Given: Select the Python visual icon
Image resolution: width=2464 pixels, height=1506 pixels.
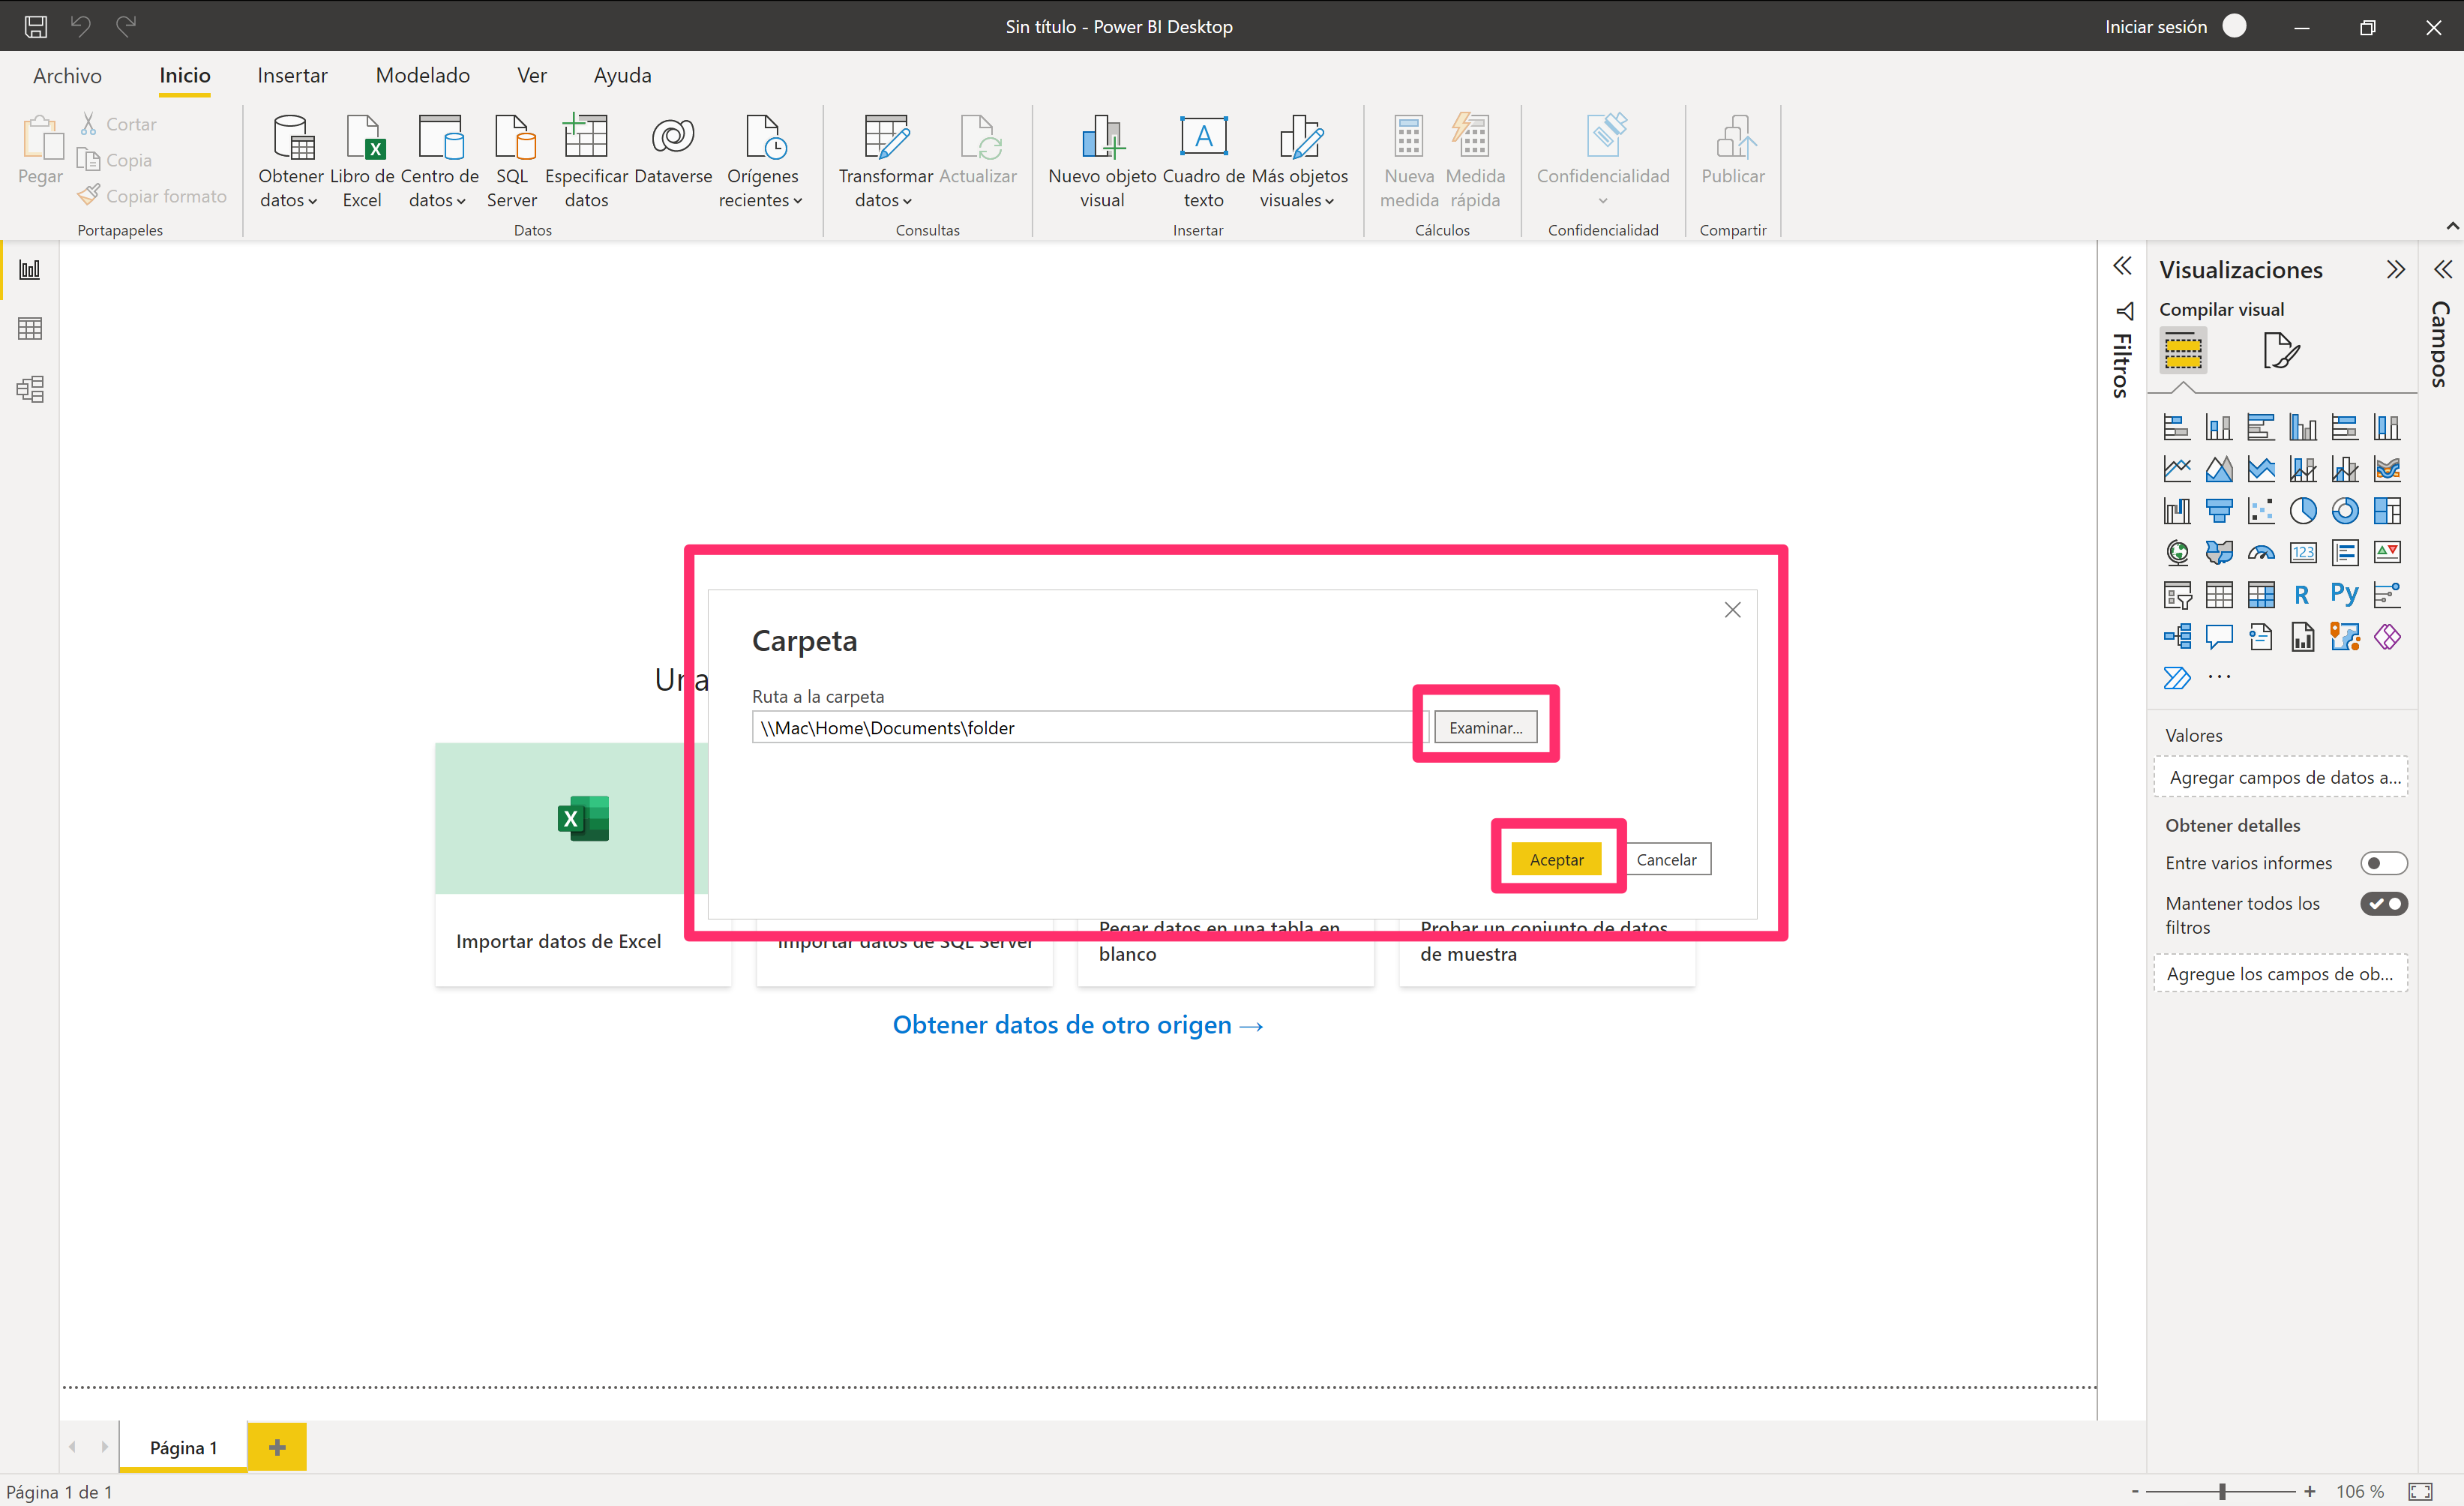Looking at the screenshot, I should (2345, 594).
